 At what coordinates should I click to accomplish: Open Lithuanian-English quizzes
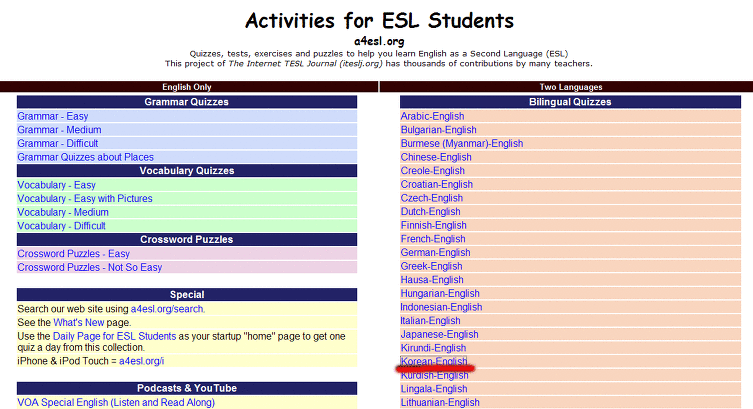pyautogui.click(x=440, y=402)
